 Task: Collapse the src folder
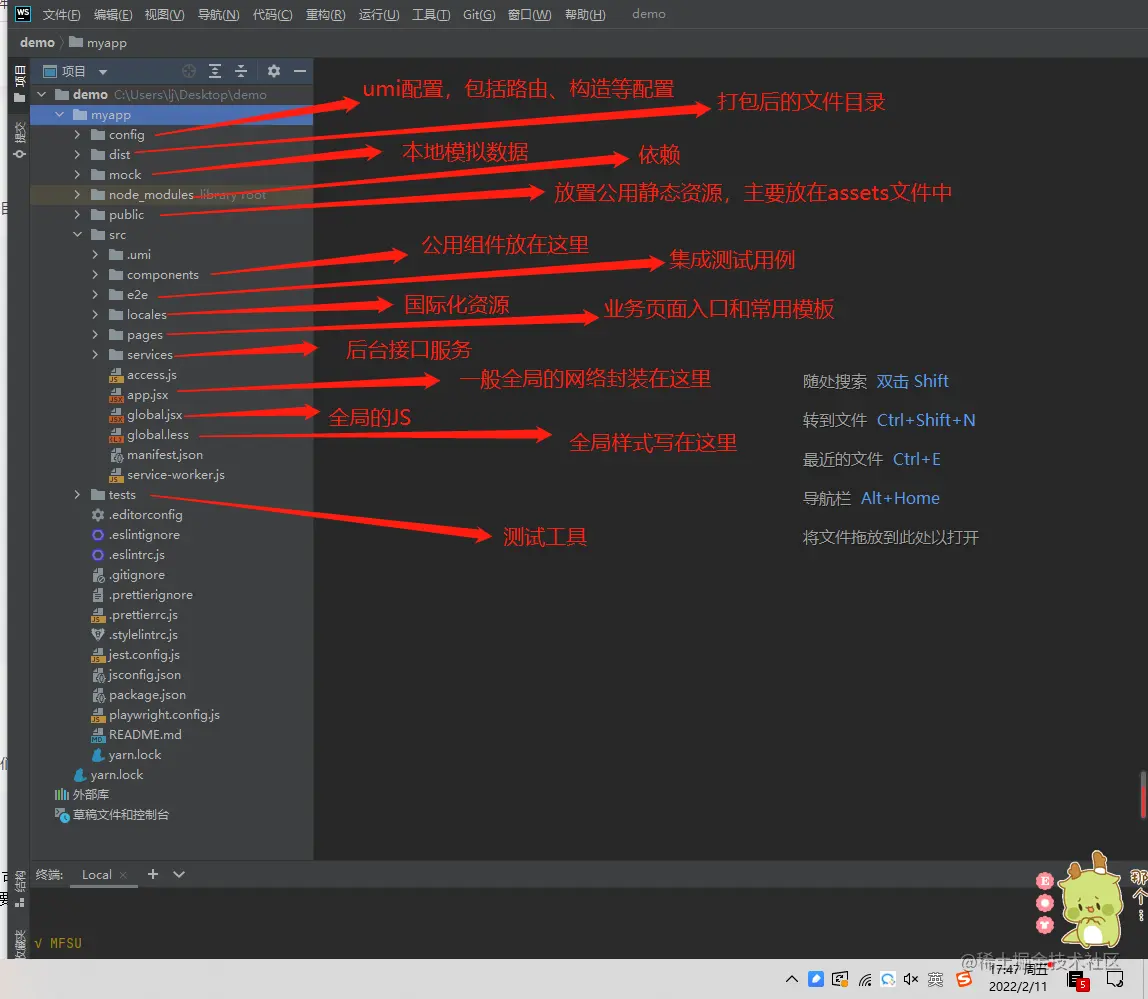(x=78, y=234)
